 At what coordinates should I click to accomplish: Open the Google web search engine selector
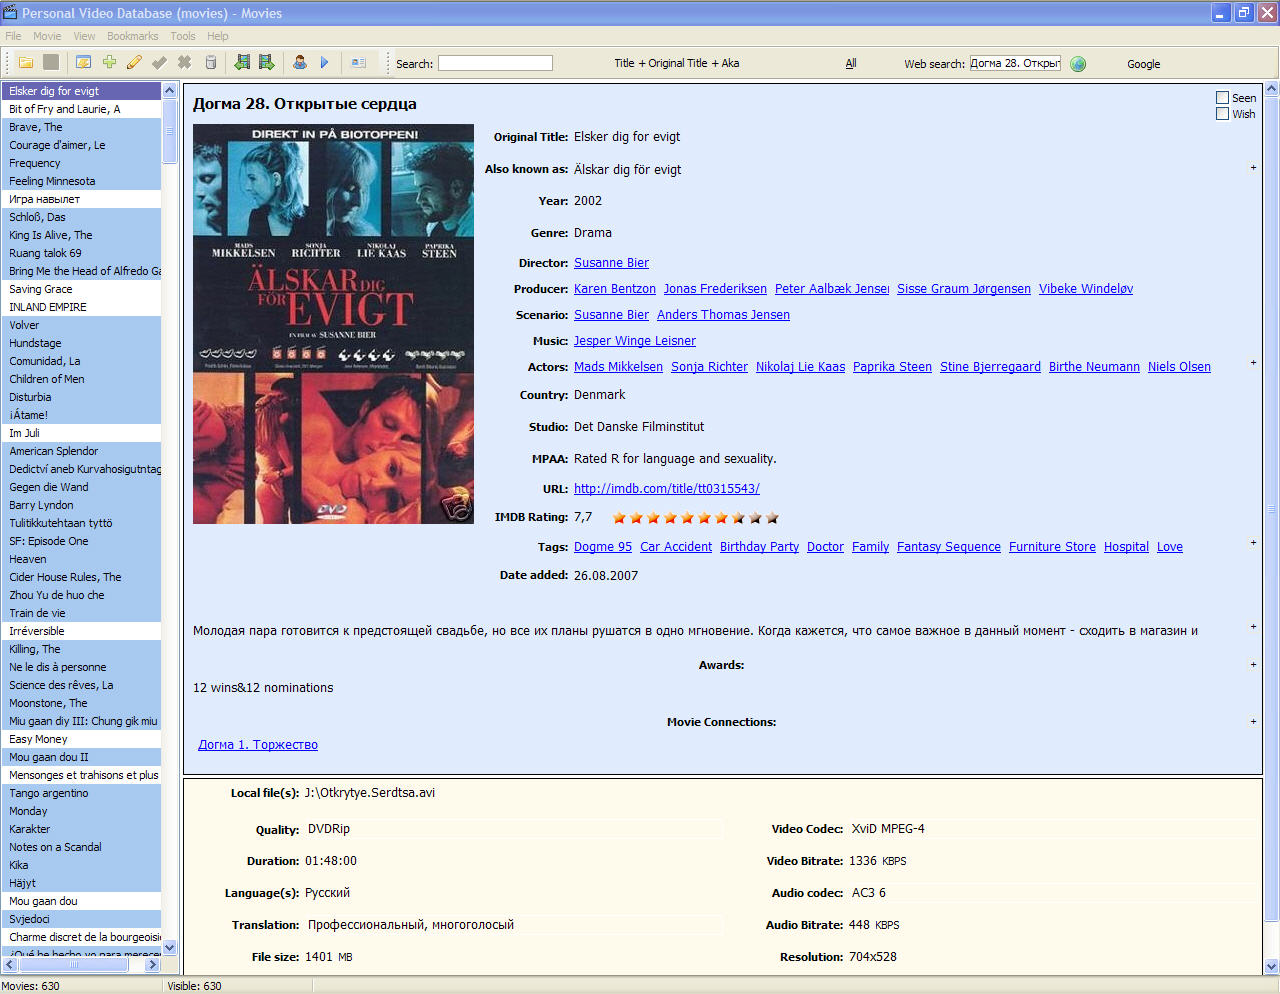[x=1143, y=64]
